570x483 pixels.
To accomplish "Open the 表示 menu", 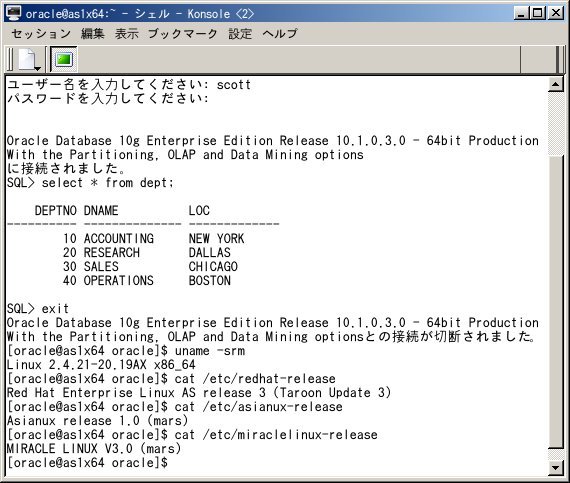I will point(127,33).
